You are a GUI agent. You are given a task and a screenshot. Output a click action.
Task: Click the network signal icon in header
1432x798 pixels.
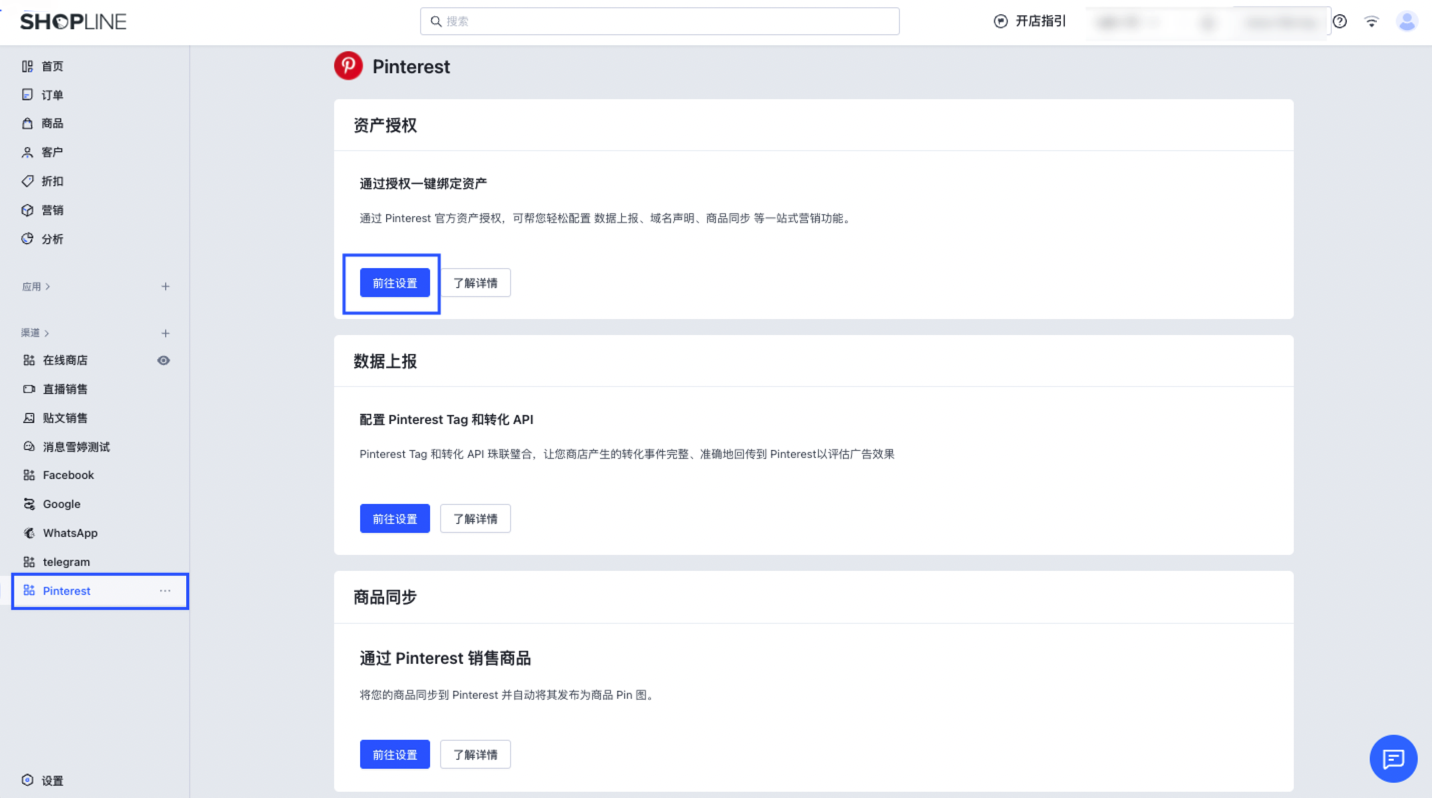[1372, 21]
